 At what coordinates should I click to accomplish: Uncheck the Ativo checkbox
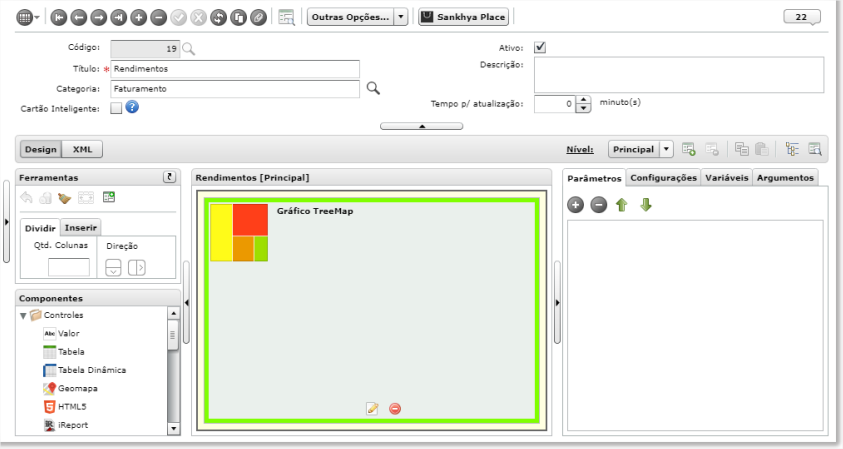(x=540, y=47)
